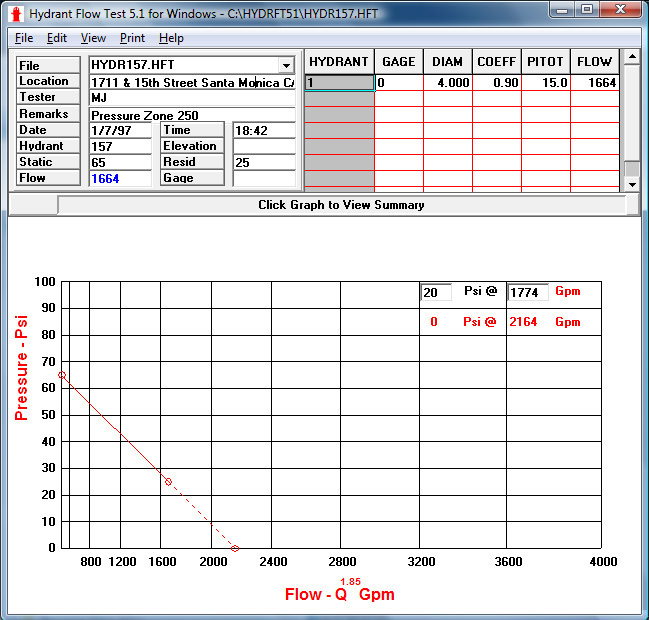The image size is (649, 620).
Task: Click the Remarks field Pressure Zone 250
Action: [192, 115]
